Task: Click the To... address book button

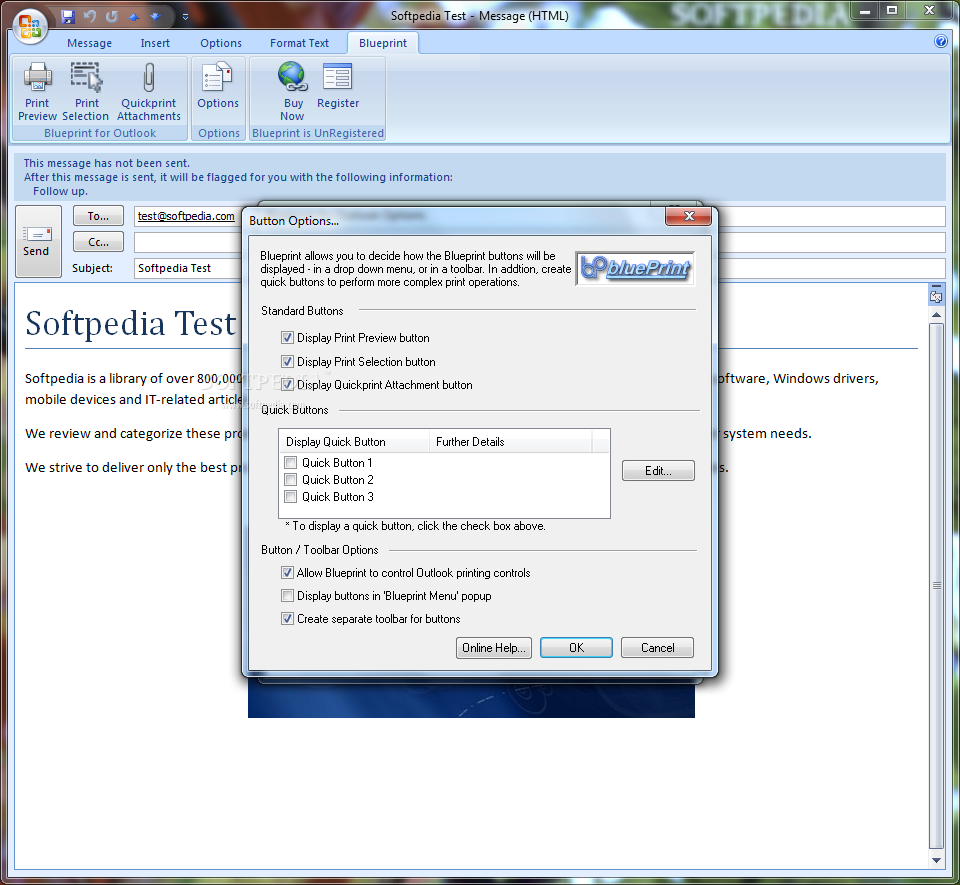Action: 98,215
